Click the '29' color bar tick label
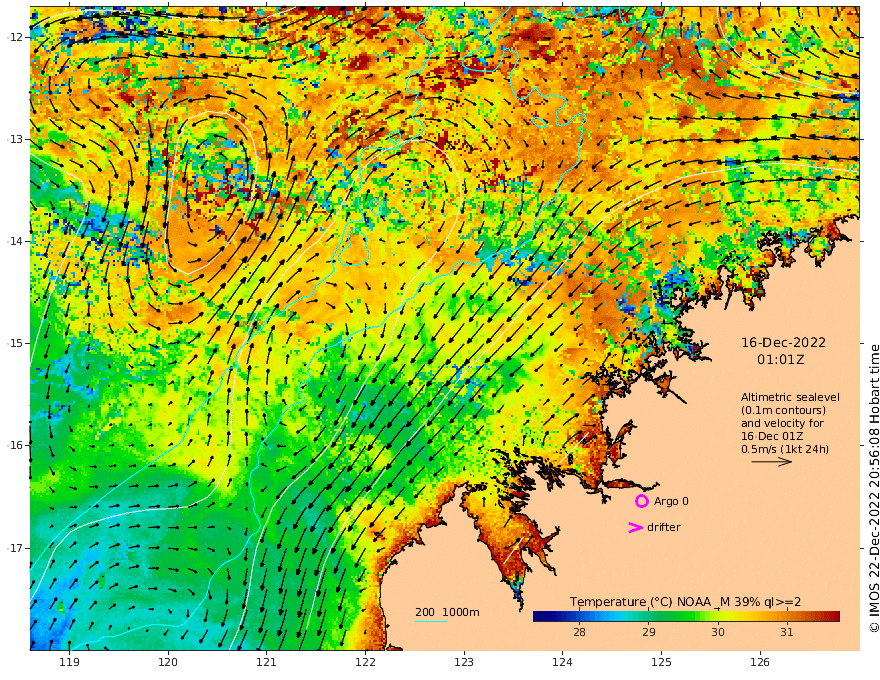This screenshot has width=880, height=680. tap(649, 632)
